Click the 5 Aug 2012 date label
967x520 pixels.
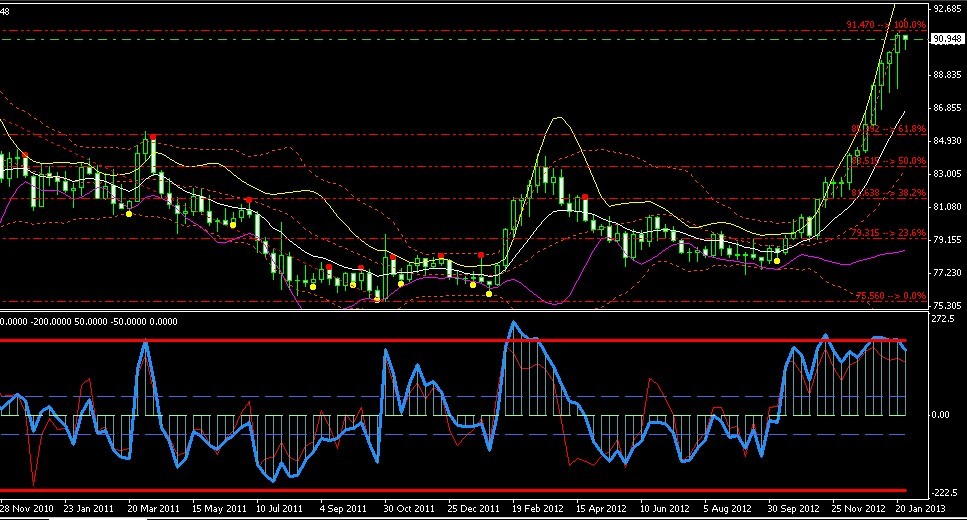tap(727, 509)
